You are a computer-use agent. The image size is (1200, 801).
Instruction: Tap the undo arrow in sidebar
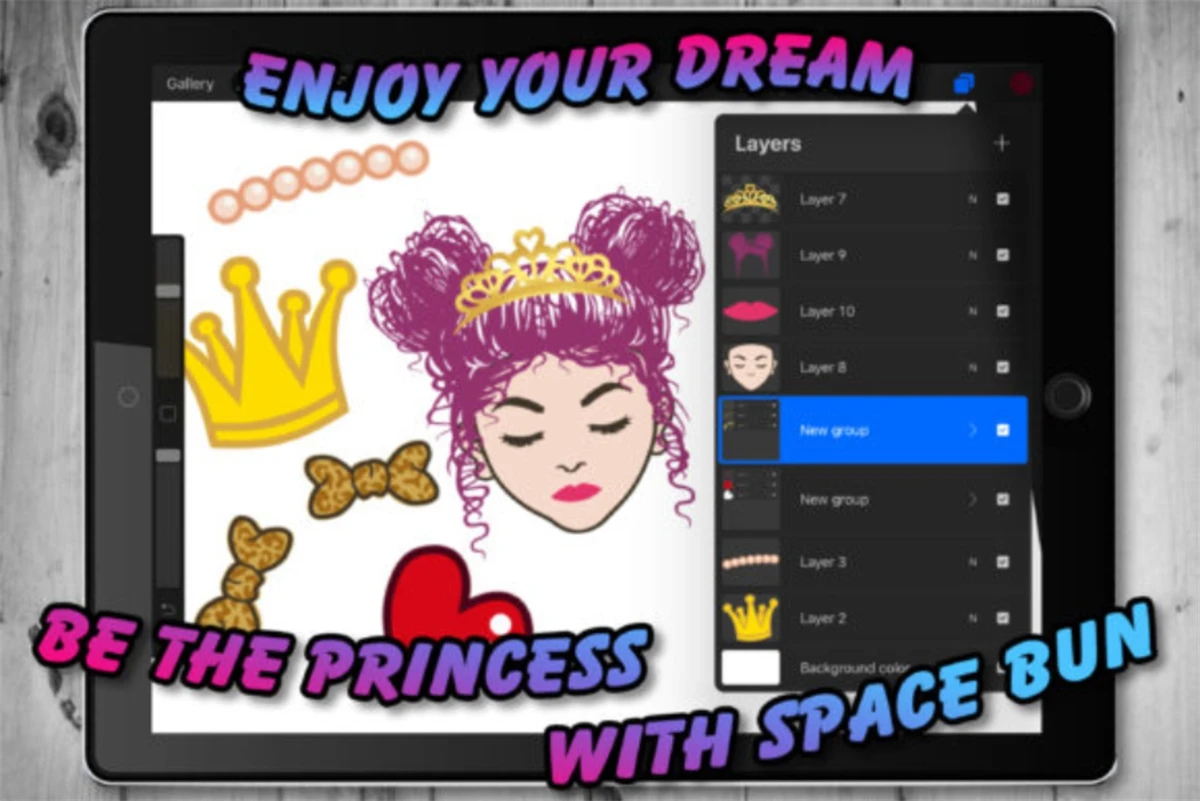(x=168, y=610)
